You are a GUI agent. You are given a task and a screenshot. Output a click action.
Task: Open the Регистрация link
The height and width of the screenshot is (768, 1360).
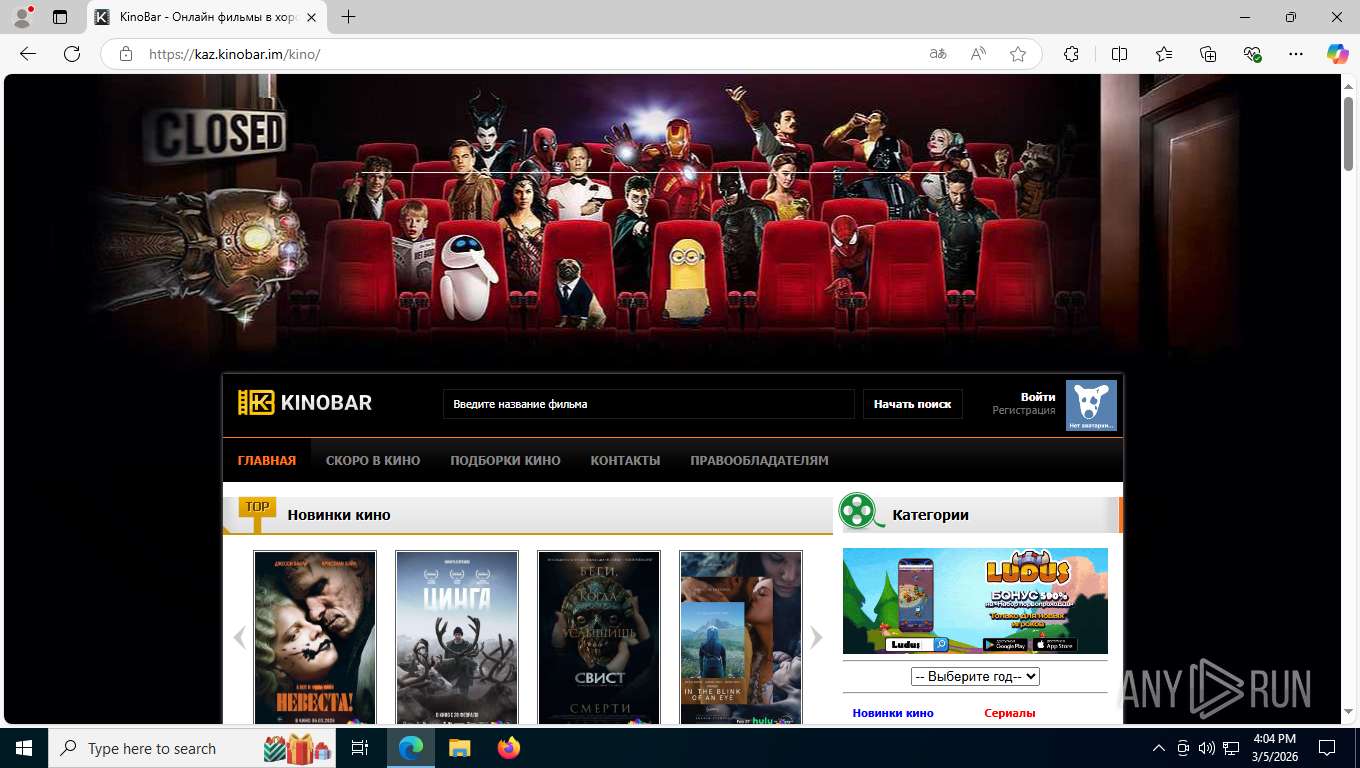click(1024, 410)
